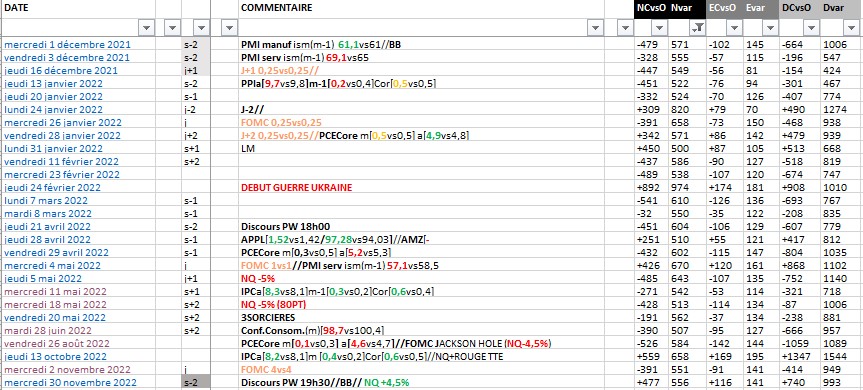This screenshot has width=863, height=390.
Task: Open filter dropdown above the s-2 codes column
Action: pos(201,28)
